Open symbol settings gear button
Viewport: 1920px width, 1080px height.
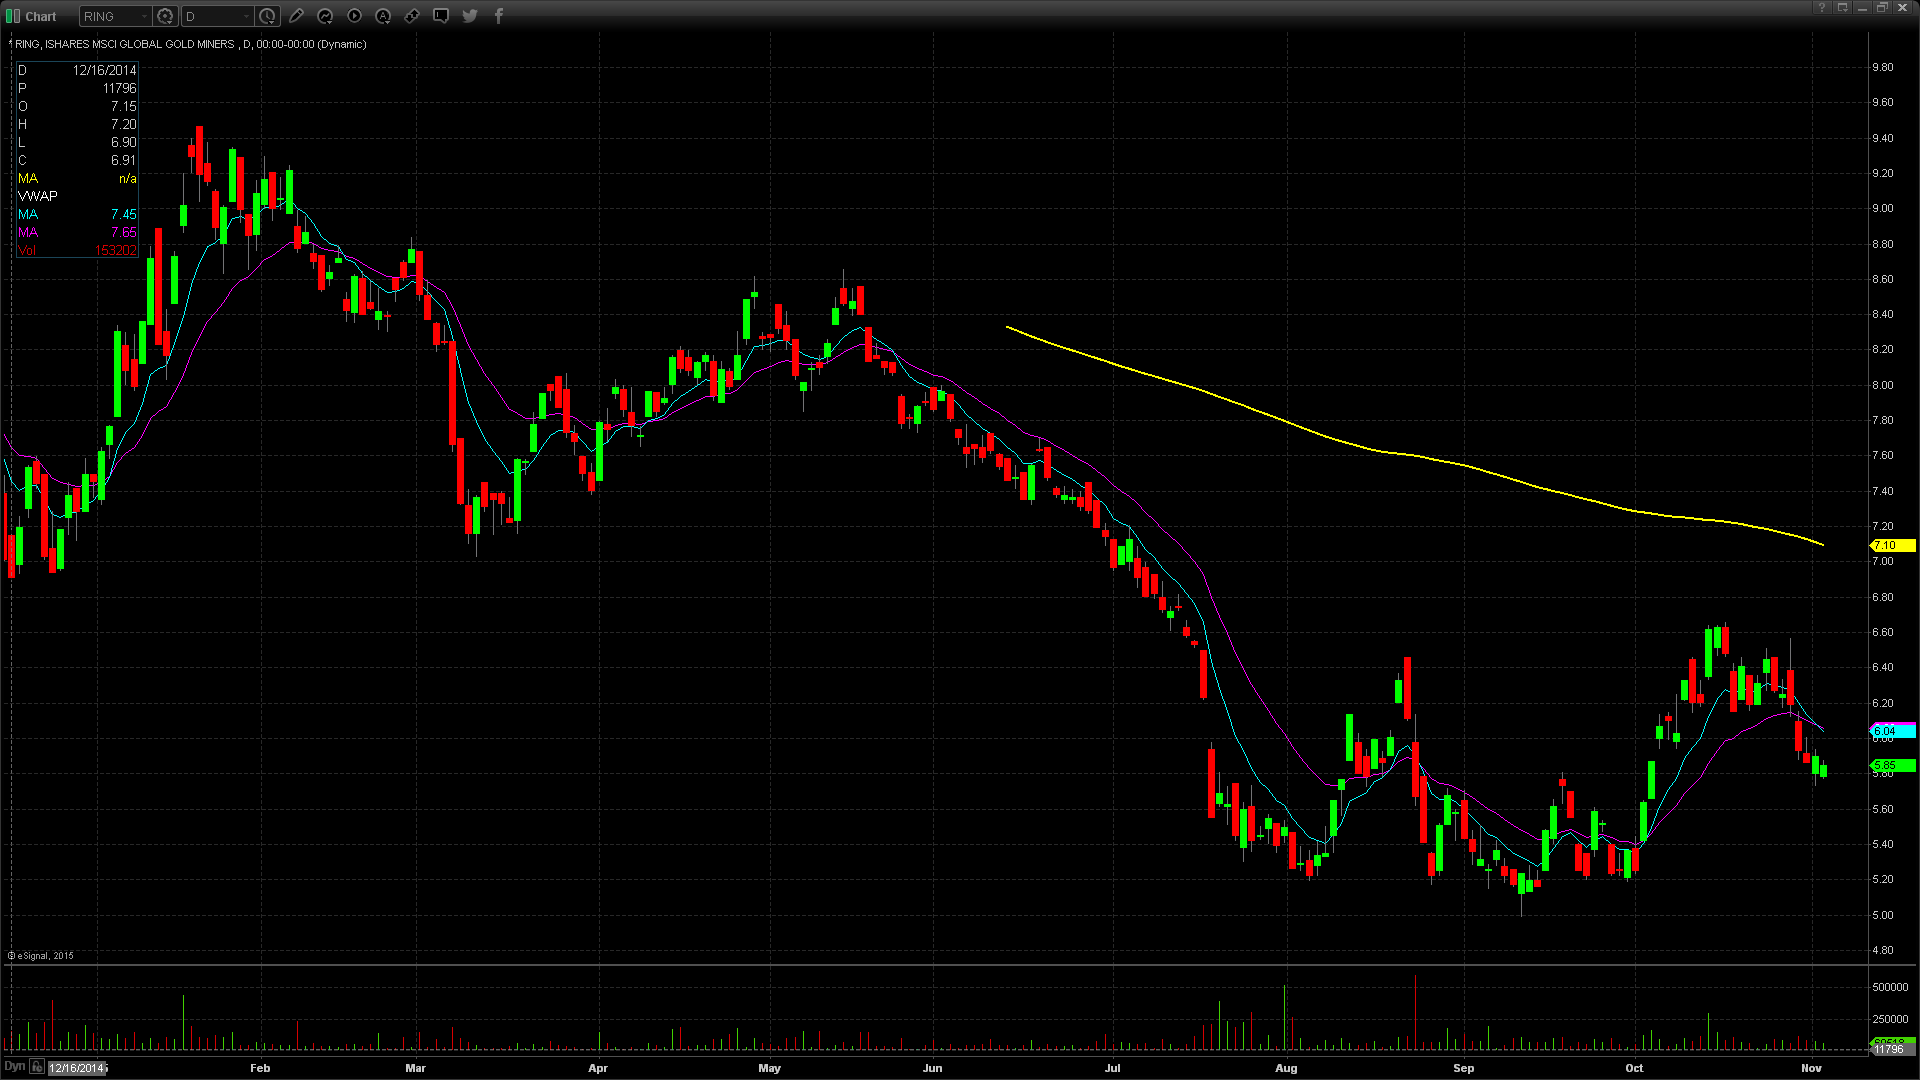pos(165,16)
